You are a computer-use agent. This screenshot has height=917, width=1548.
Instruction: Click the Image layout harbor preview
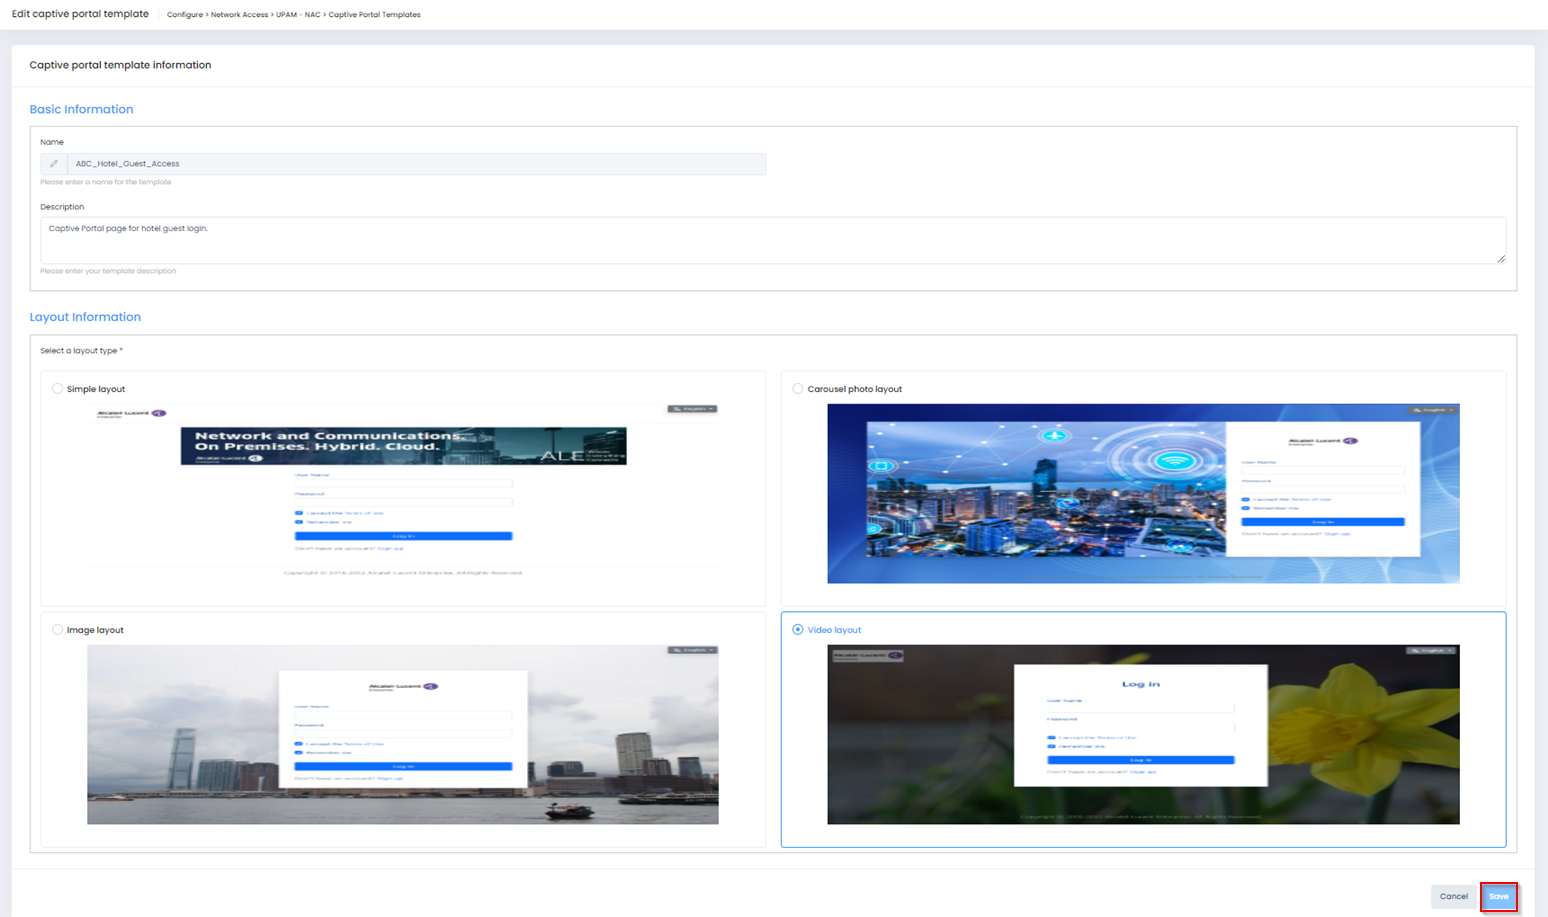[402, 734]
